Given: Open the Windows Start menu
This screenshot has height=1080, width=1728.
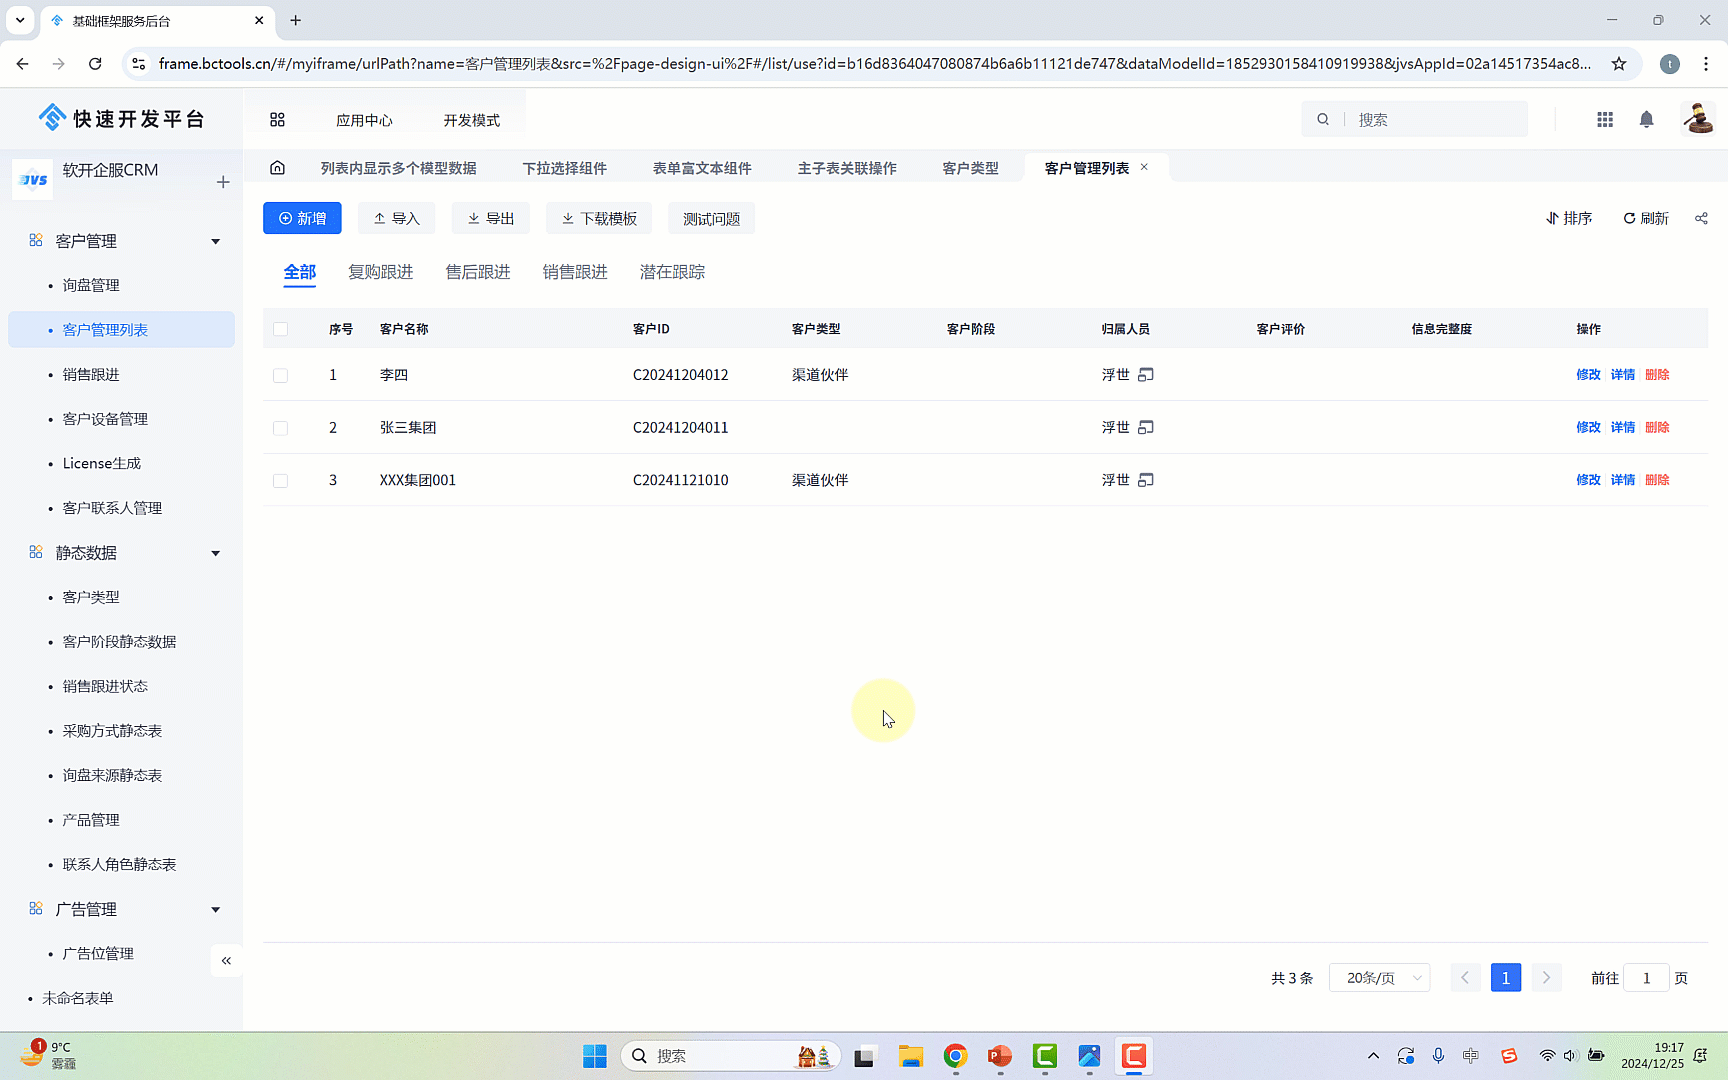Looking at the screenshot, I should coord(595,1056).
